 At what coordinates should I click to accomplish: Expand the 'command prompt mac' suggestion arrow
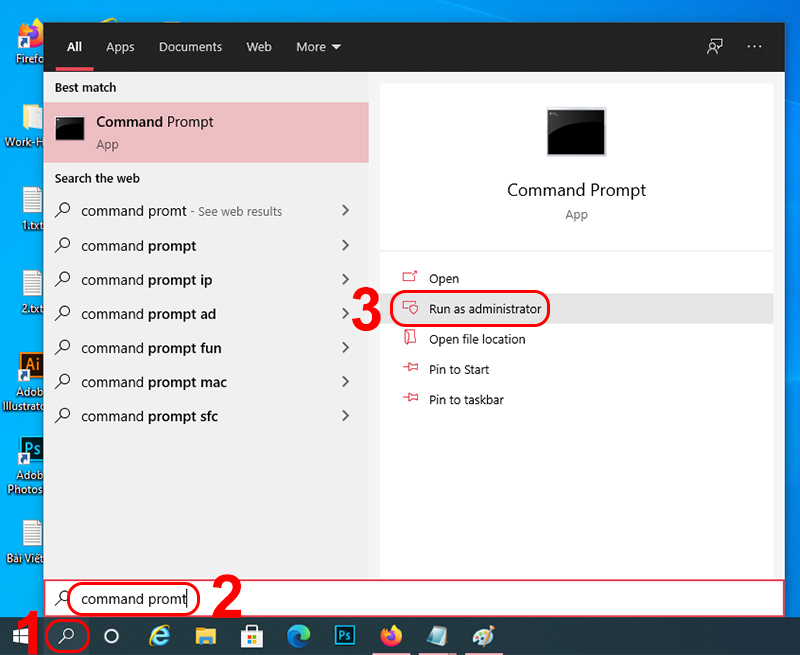[x=345, y=382]
